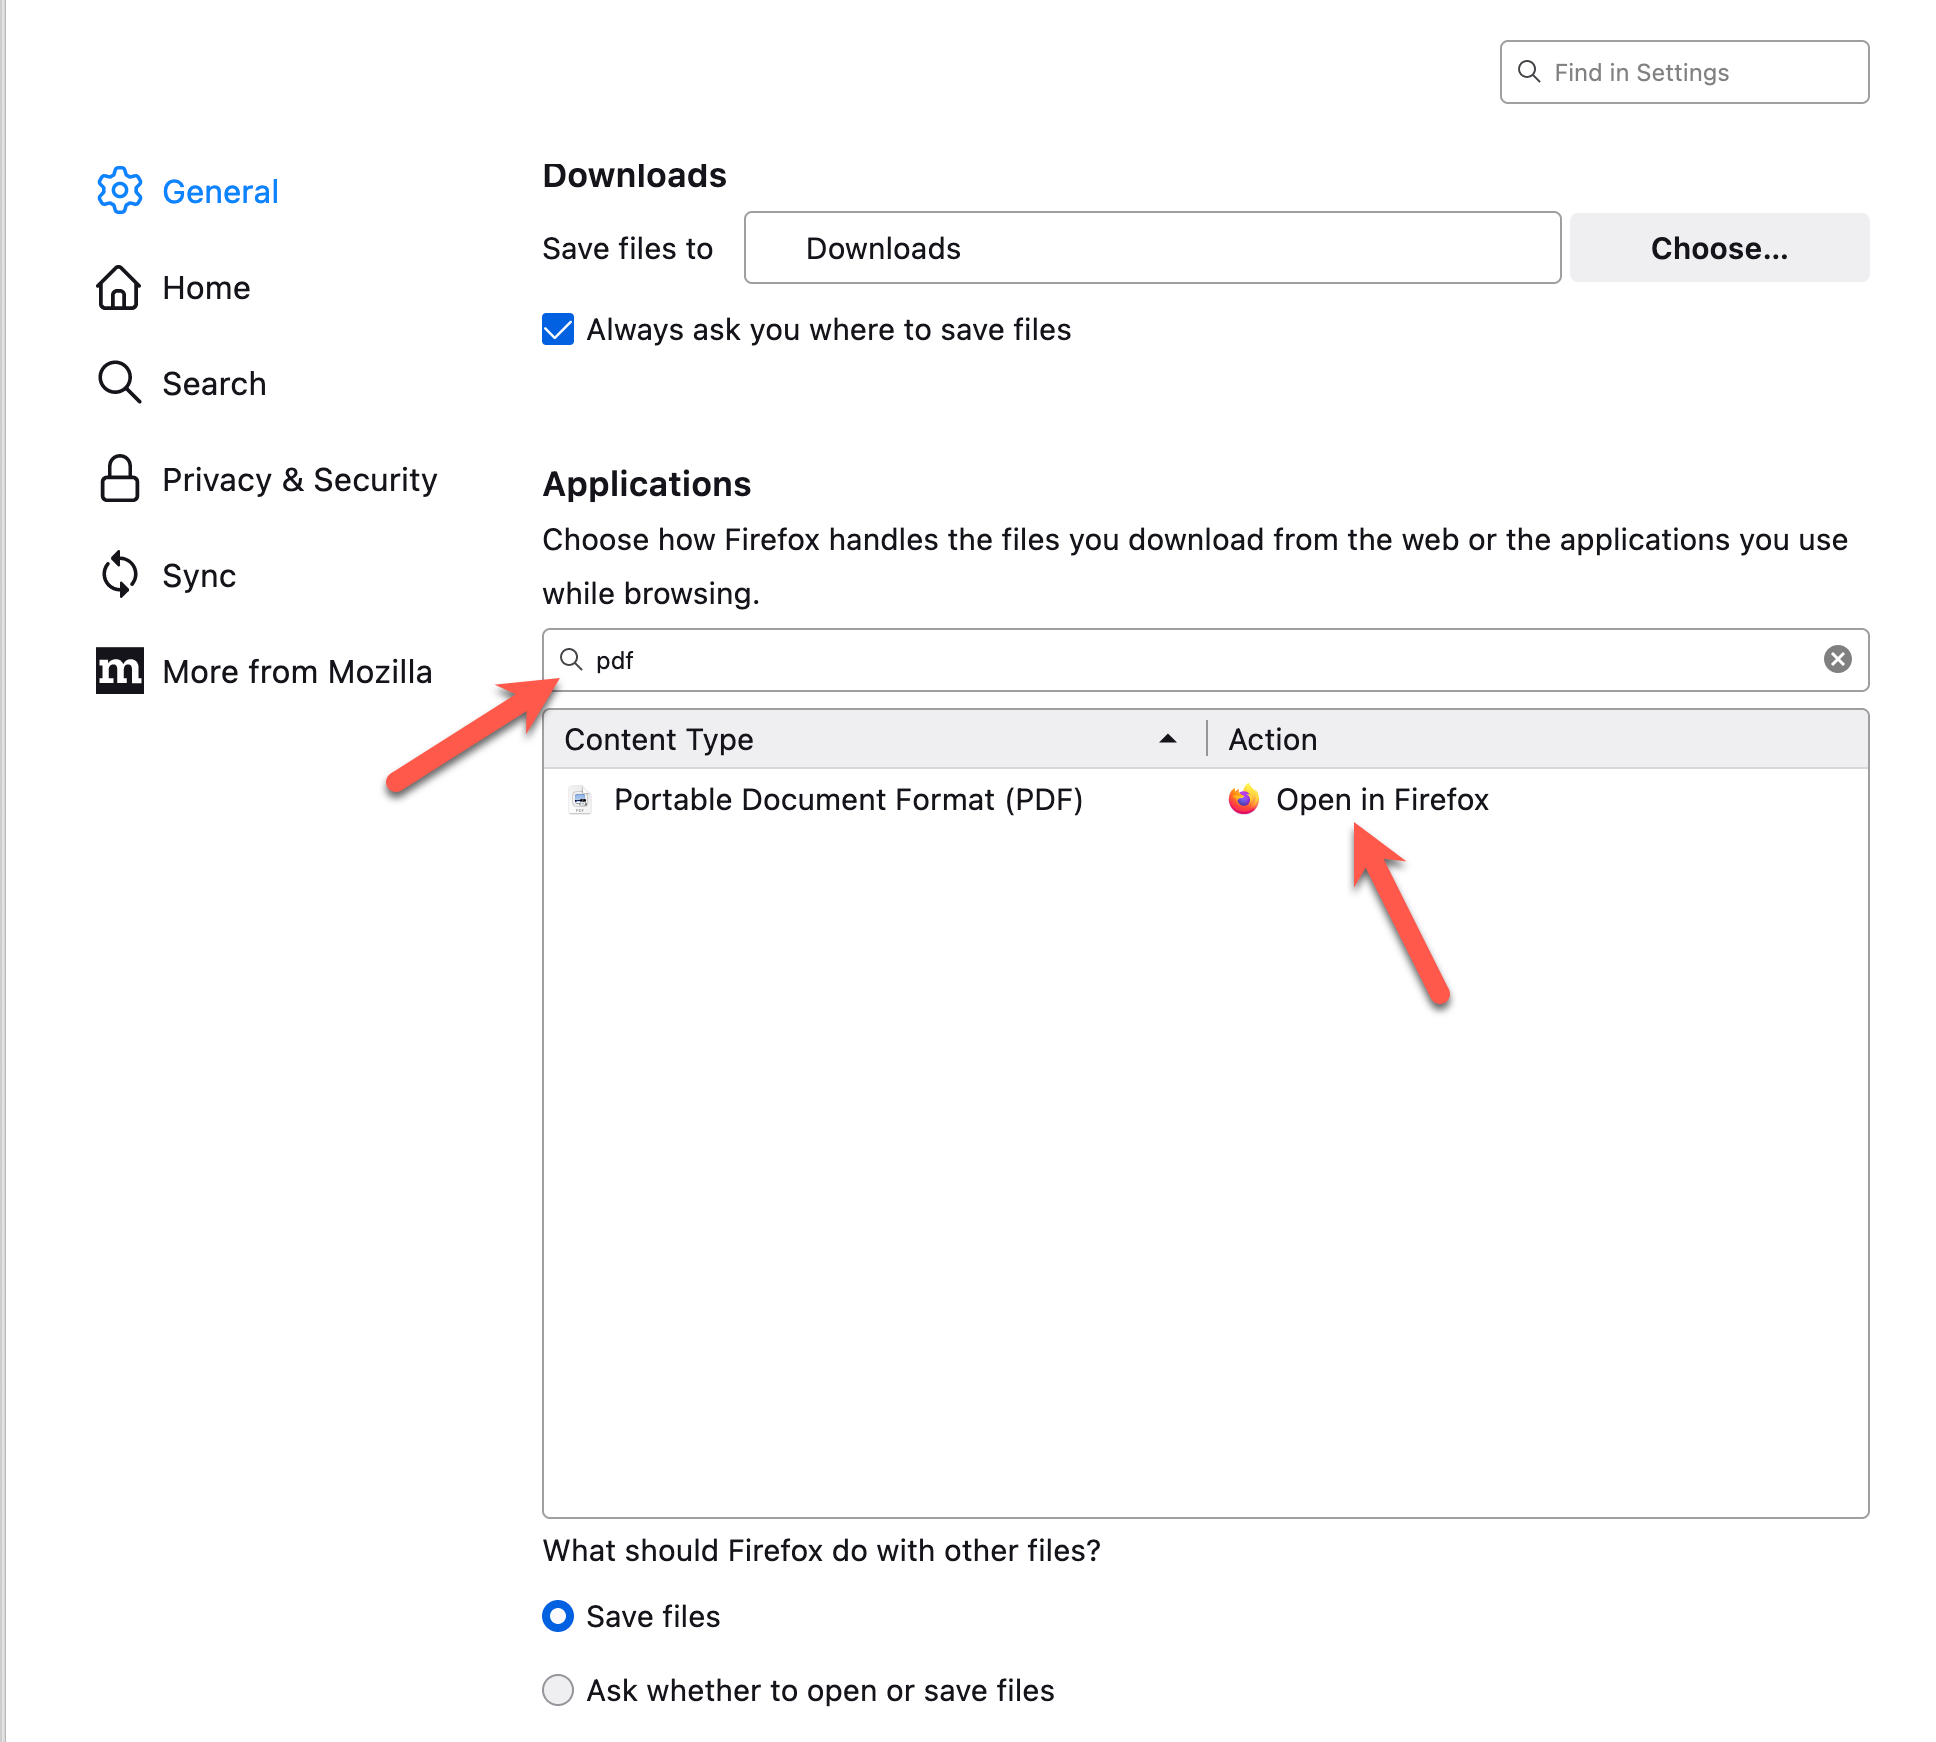Open the Open in Firefox action dropdown
This screenshot has width=1936, height=1742.
click(x=1385, y=800)
